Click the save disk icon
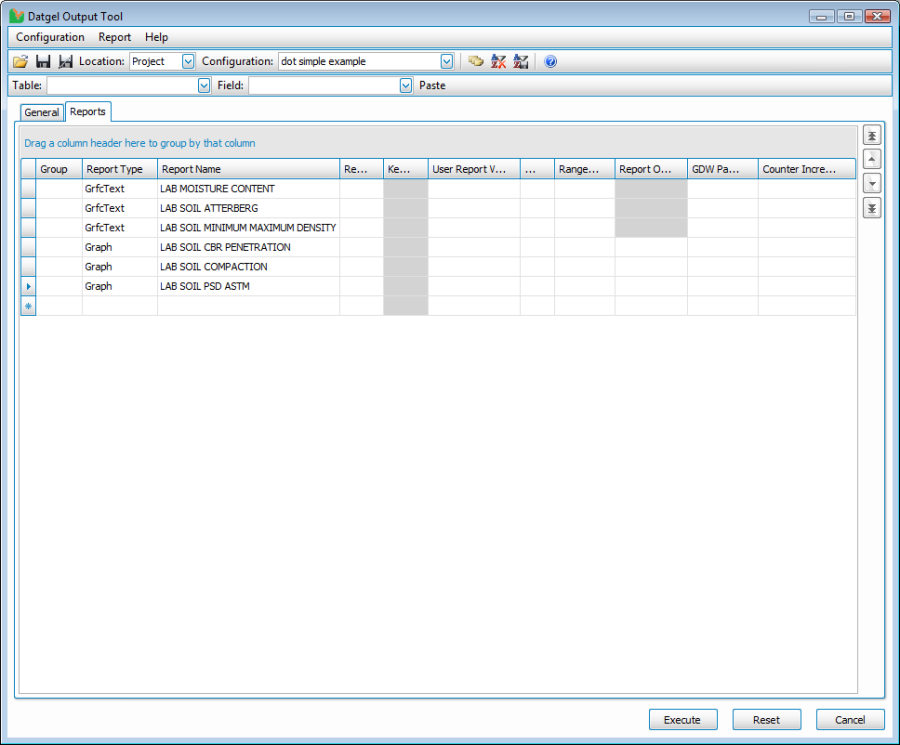This screenshot has width=900, height=745. 43,61
